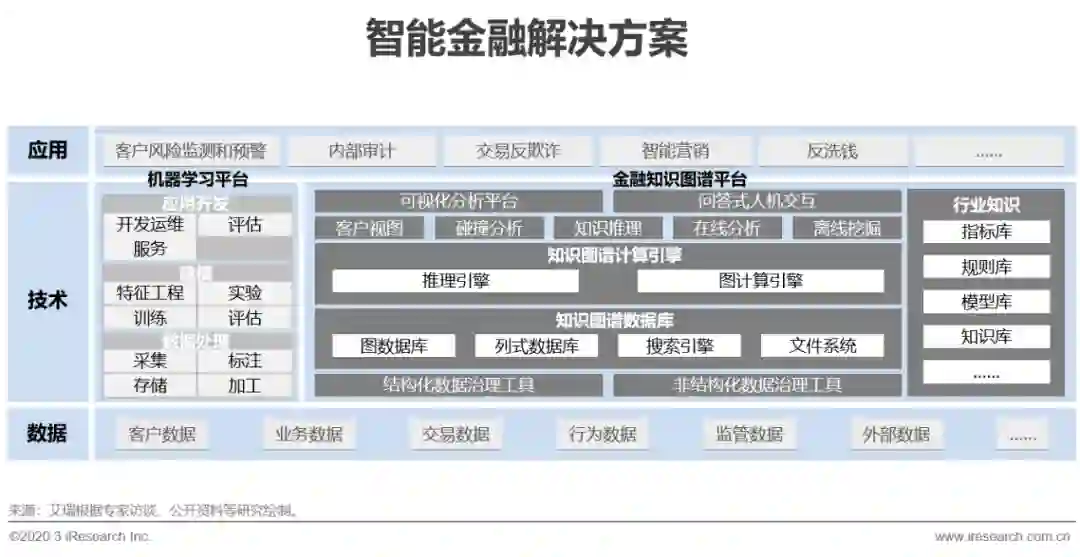Select the 推理引擎 white box
Screen dimensions: 1080x557
pyautogui.click(x=455, y=281)
